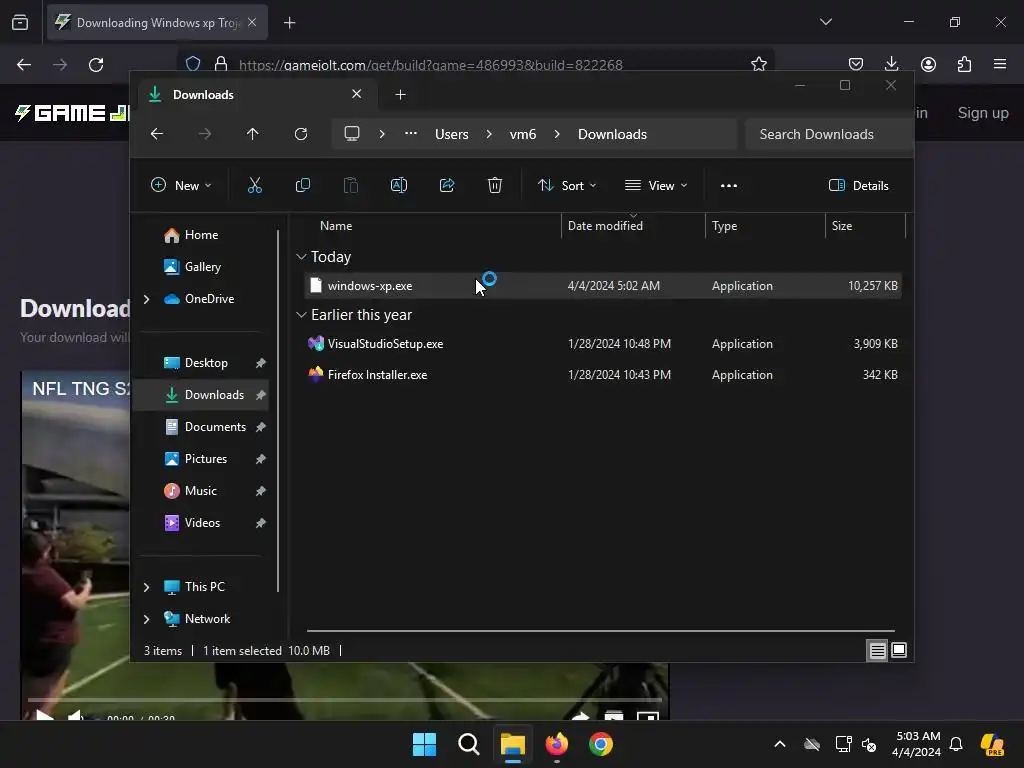Open notifications bell in system tray
The width and height of the screenshot is (1024, 768).
coord(956,744)
